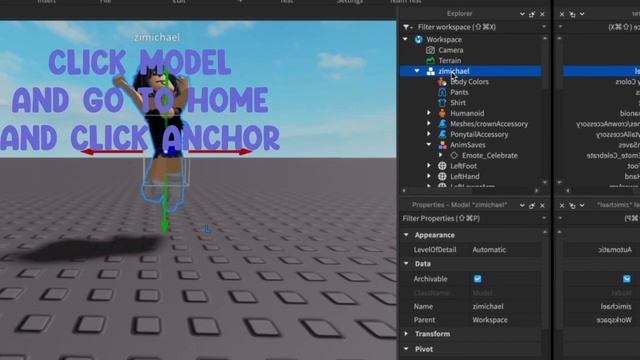Expand the LeftHand node

click(429, 176)
